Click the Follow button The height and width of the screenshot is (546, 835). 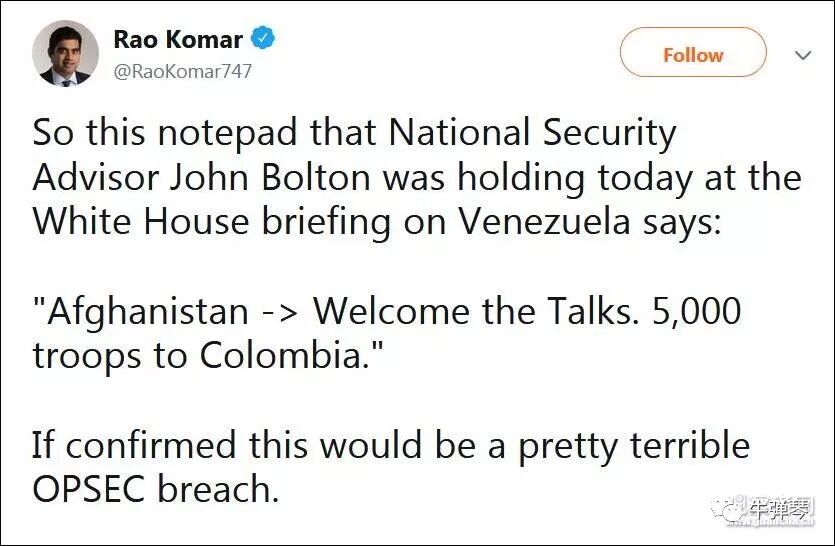(693, 52)
